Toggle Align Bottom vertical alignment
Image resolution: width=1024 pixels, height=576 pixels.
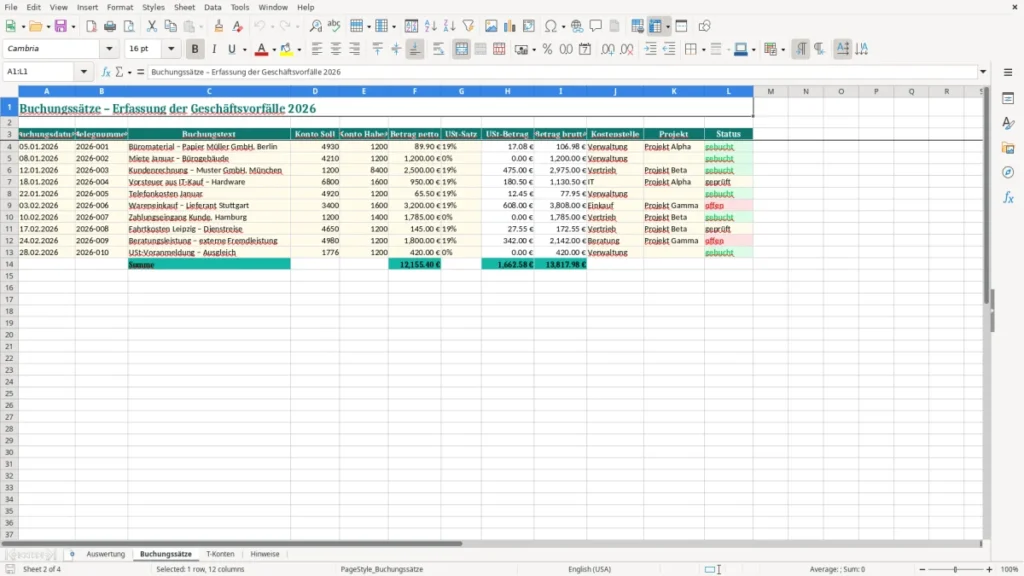(415, 49)
